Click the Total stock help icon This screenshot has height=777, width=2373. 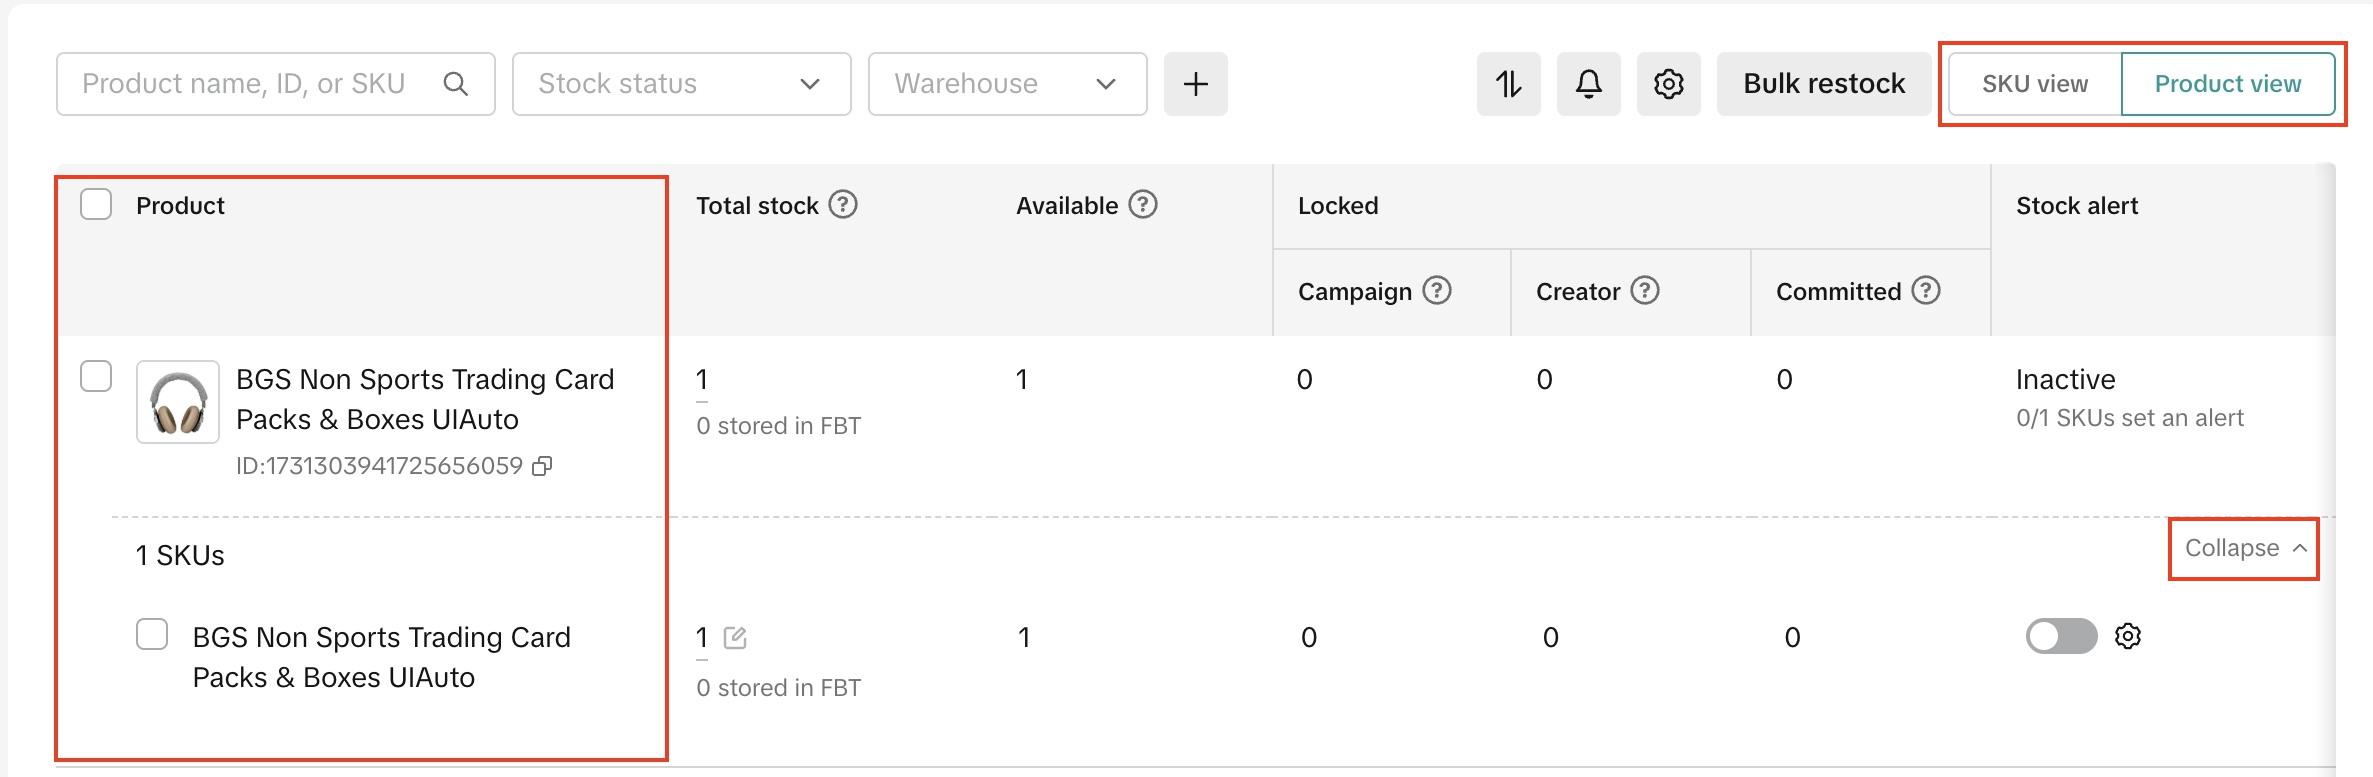(x=843, y=205)
